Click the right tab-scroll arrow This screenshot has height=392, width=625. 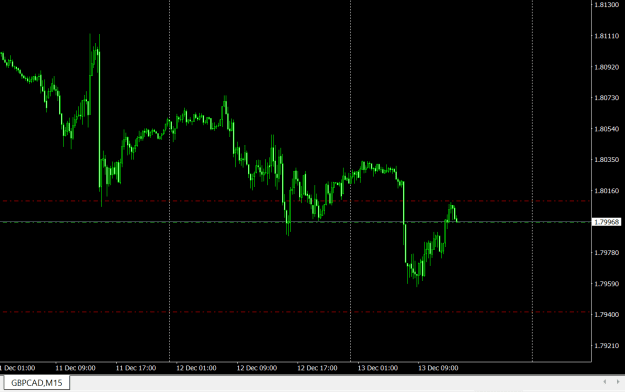[x=618, y=382]
